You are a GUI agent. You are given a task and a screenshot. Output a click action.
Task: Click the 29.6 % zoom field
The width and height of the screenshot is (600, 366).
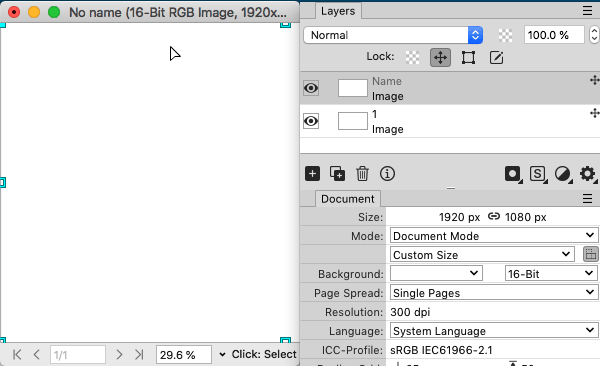(184, 355)
